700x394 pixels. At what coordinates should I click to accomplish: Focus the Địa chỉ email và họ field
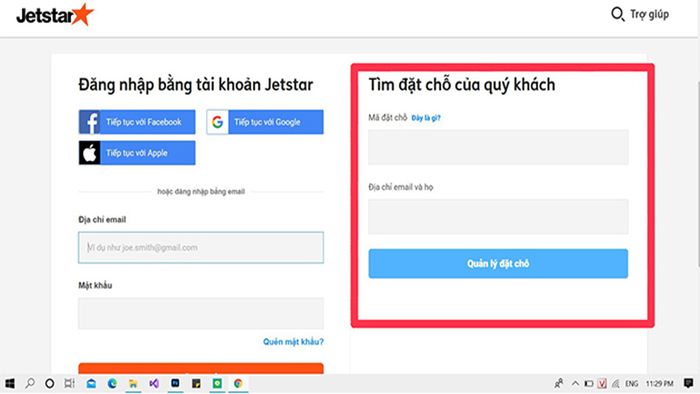click(498, 217)
